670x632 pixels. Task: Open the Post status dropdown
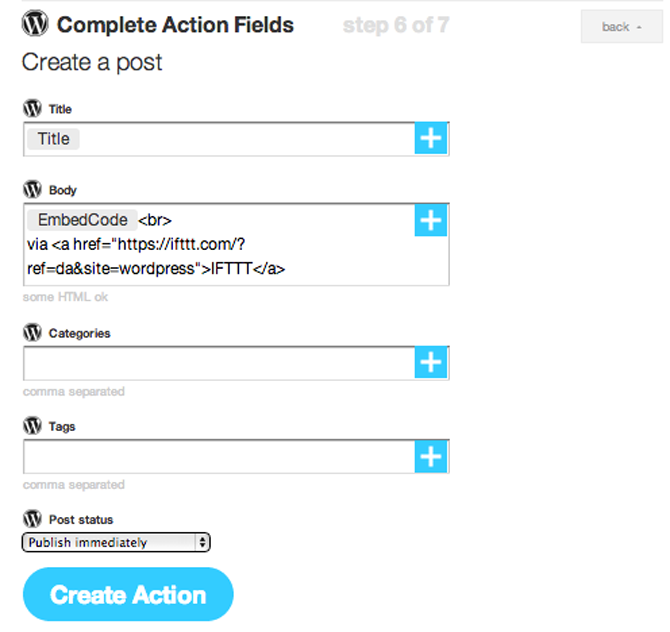tap(116, 542)
